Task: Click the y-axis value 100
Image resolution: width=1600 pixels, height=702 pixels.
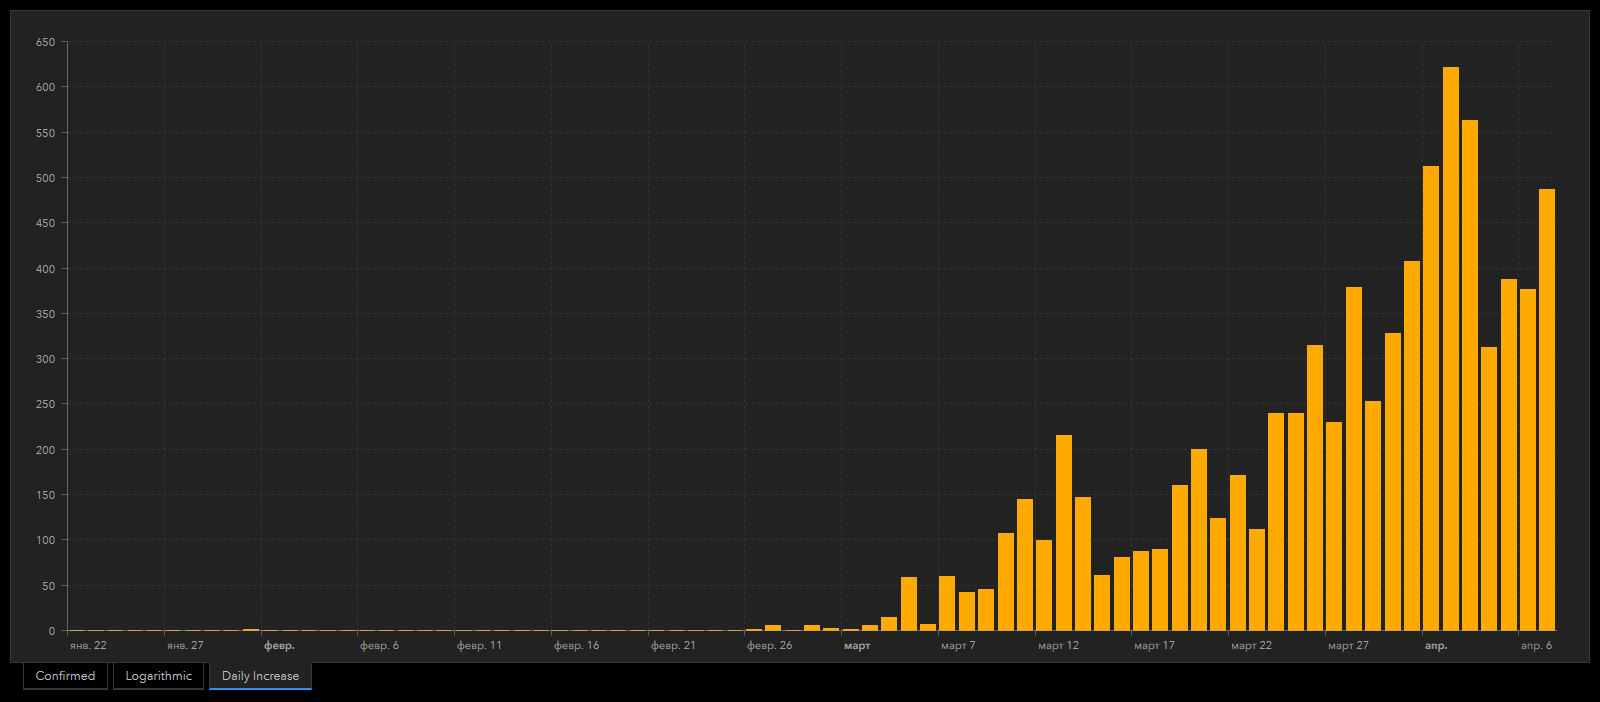Action: (45, 540)
